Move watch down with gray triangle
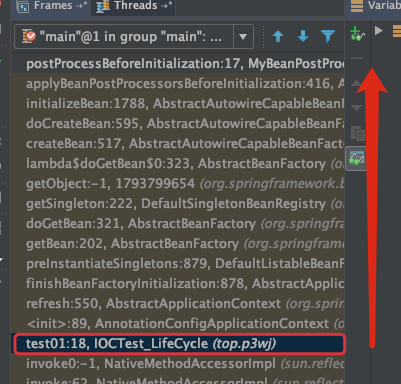 point(357,108)
